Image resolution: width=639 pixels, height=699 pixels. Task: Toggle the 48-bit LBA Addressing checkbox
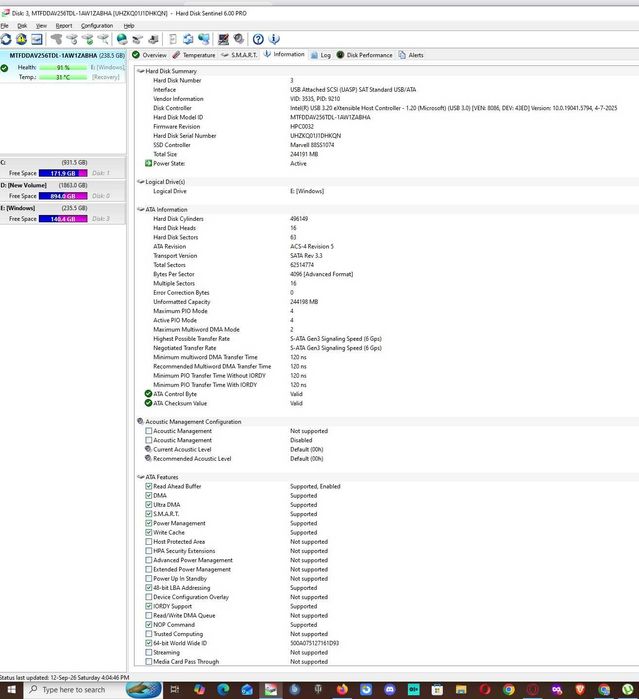click(149, 588)
